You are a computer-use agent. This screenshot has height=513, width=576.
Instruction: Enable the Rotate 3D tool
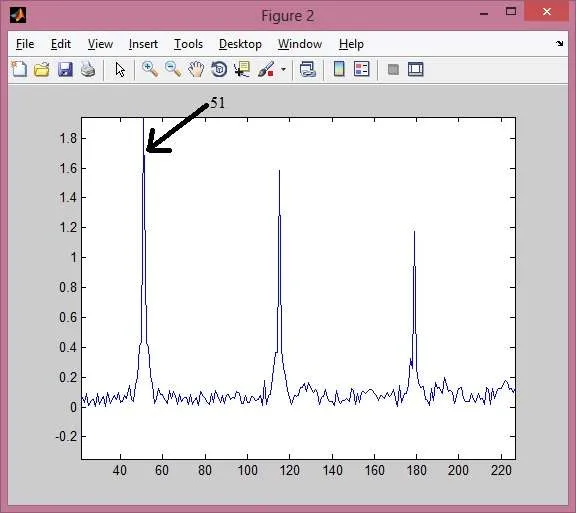219,69
